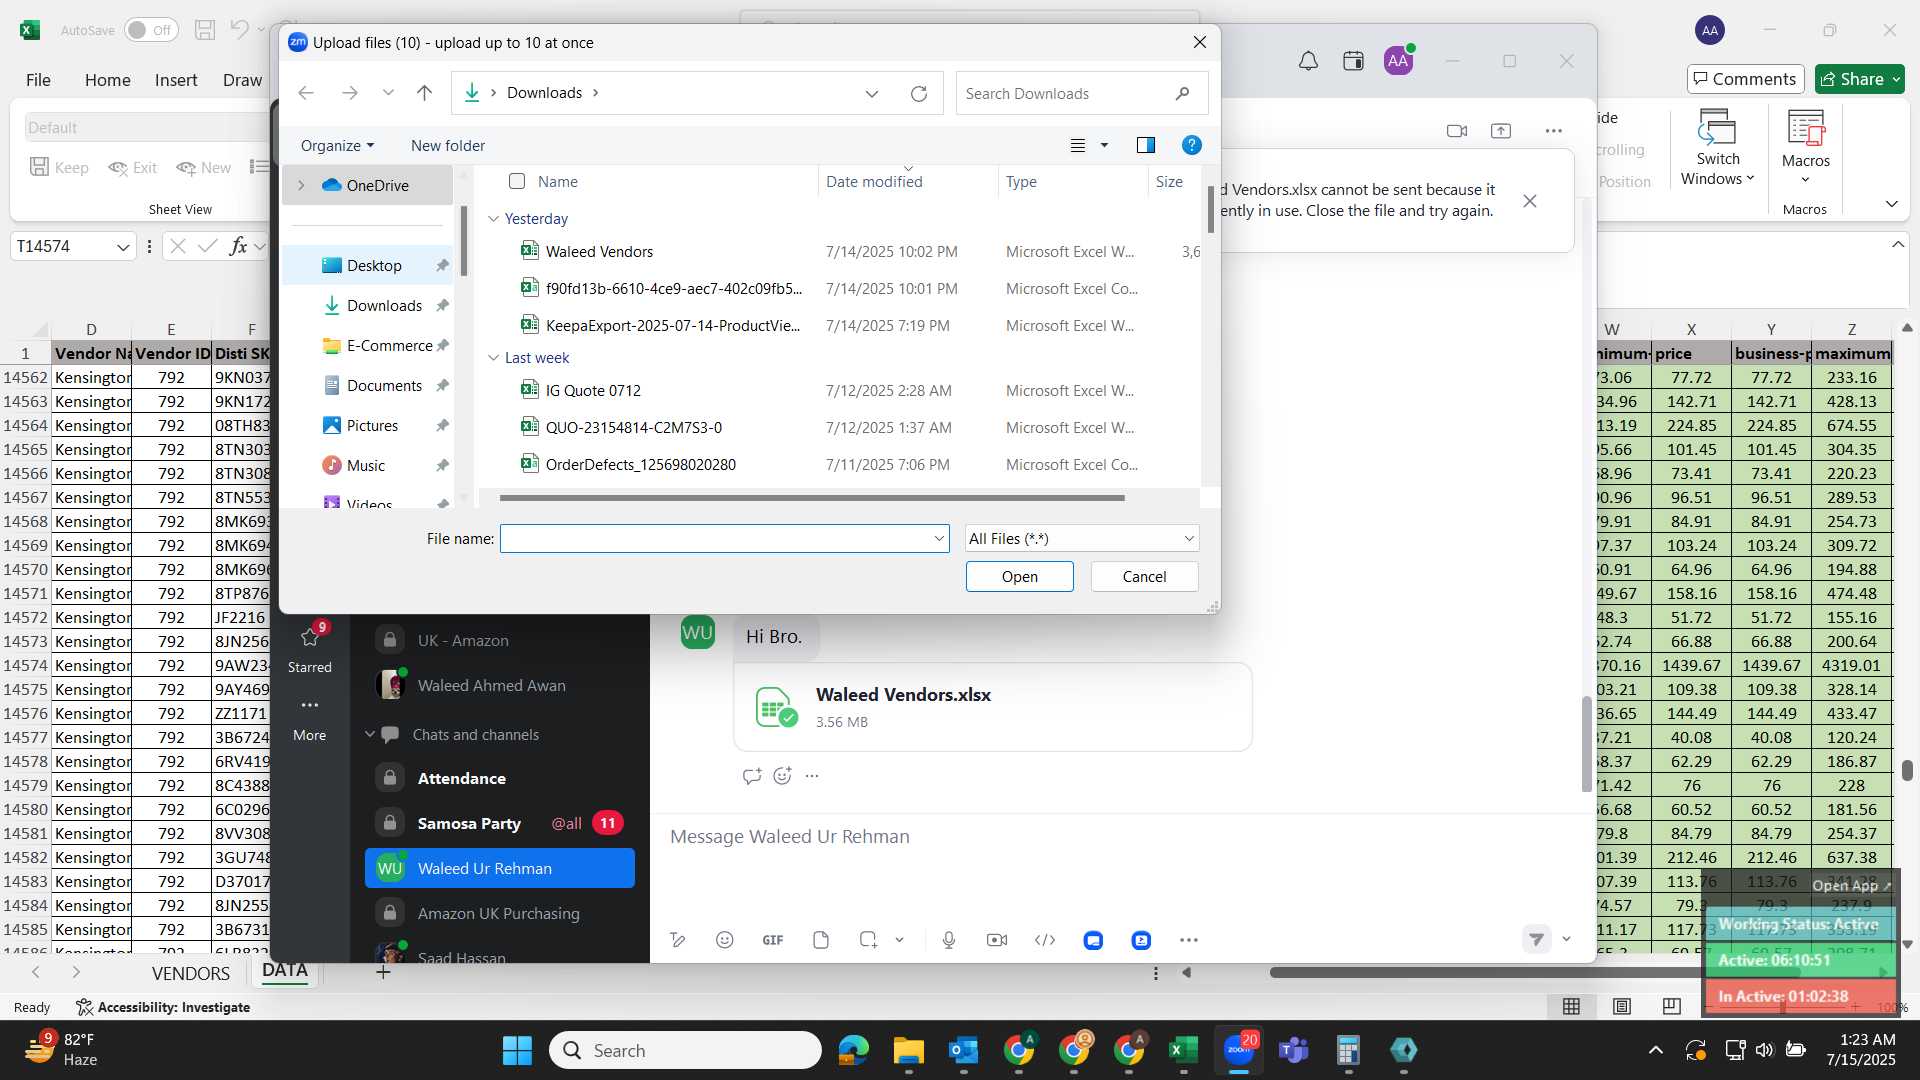
Task: Click the Open App link in status widget
Action: point(1851,885)
